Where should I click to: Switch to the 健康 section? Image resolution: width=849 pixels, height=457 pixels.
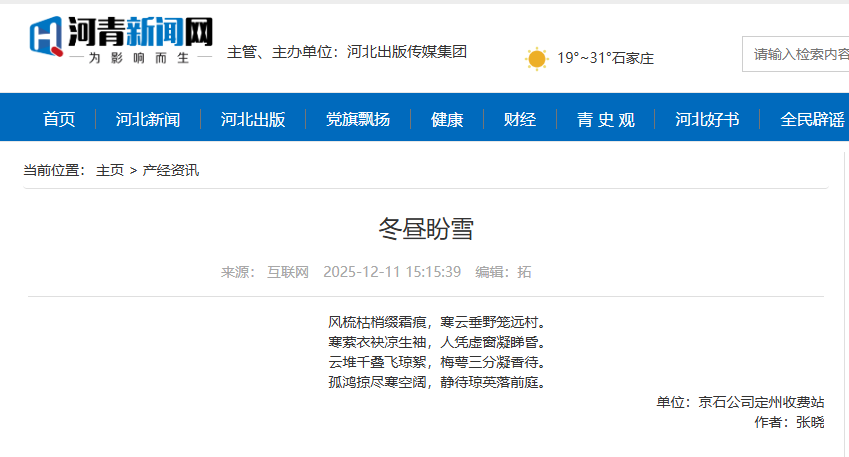click(447, 120)
